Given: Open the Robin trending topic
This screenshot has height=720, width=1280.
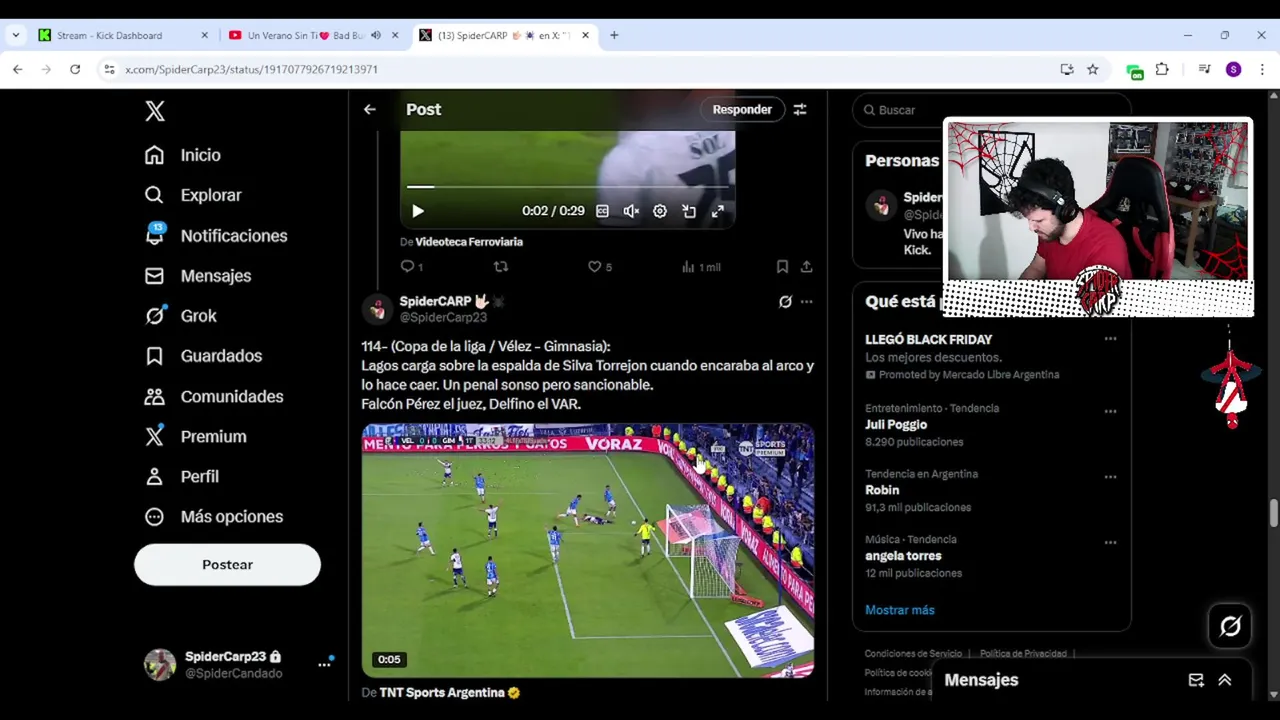Looking at the screenshot, I should pos(882,490).
